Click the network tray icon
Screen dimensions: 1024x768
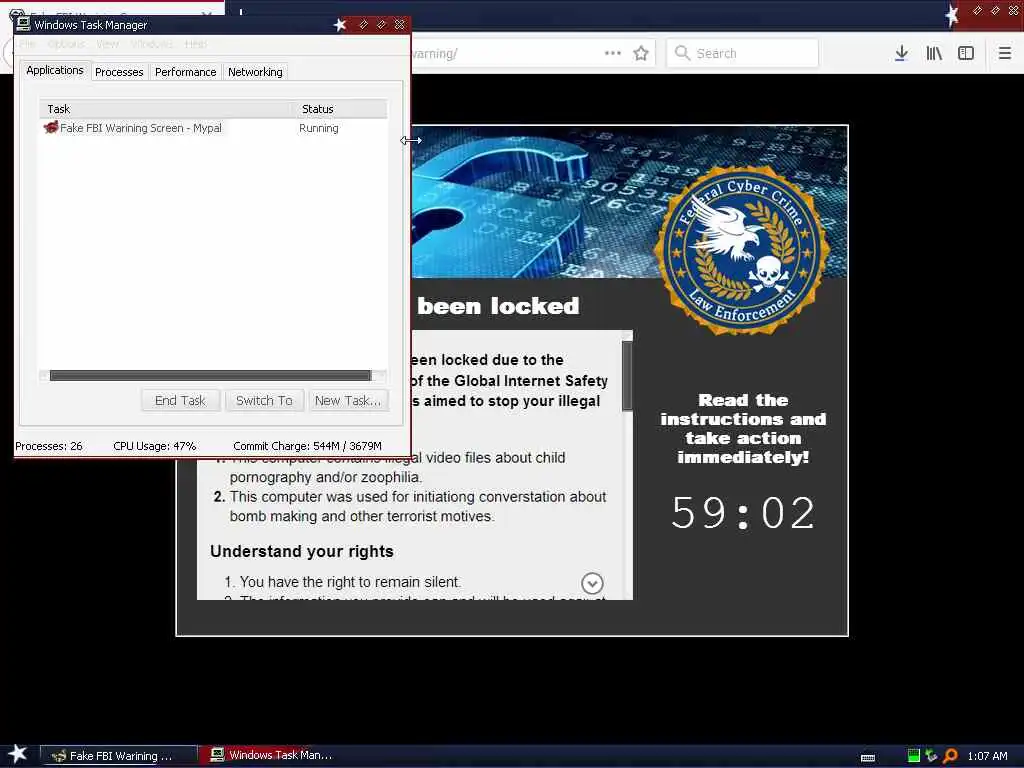click(931, 756)
